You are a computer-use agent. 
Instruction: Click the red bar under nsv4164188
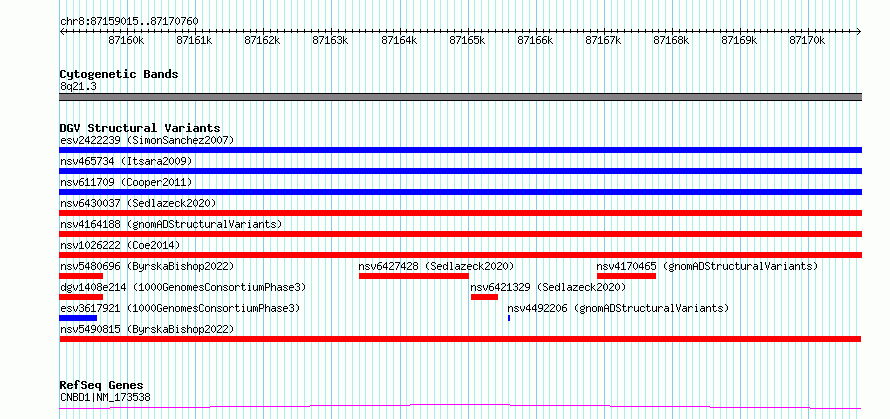click(x=460, y=234)
